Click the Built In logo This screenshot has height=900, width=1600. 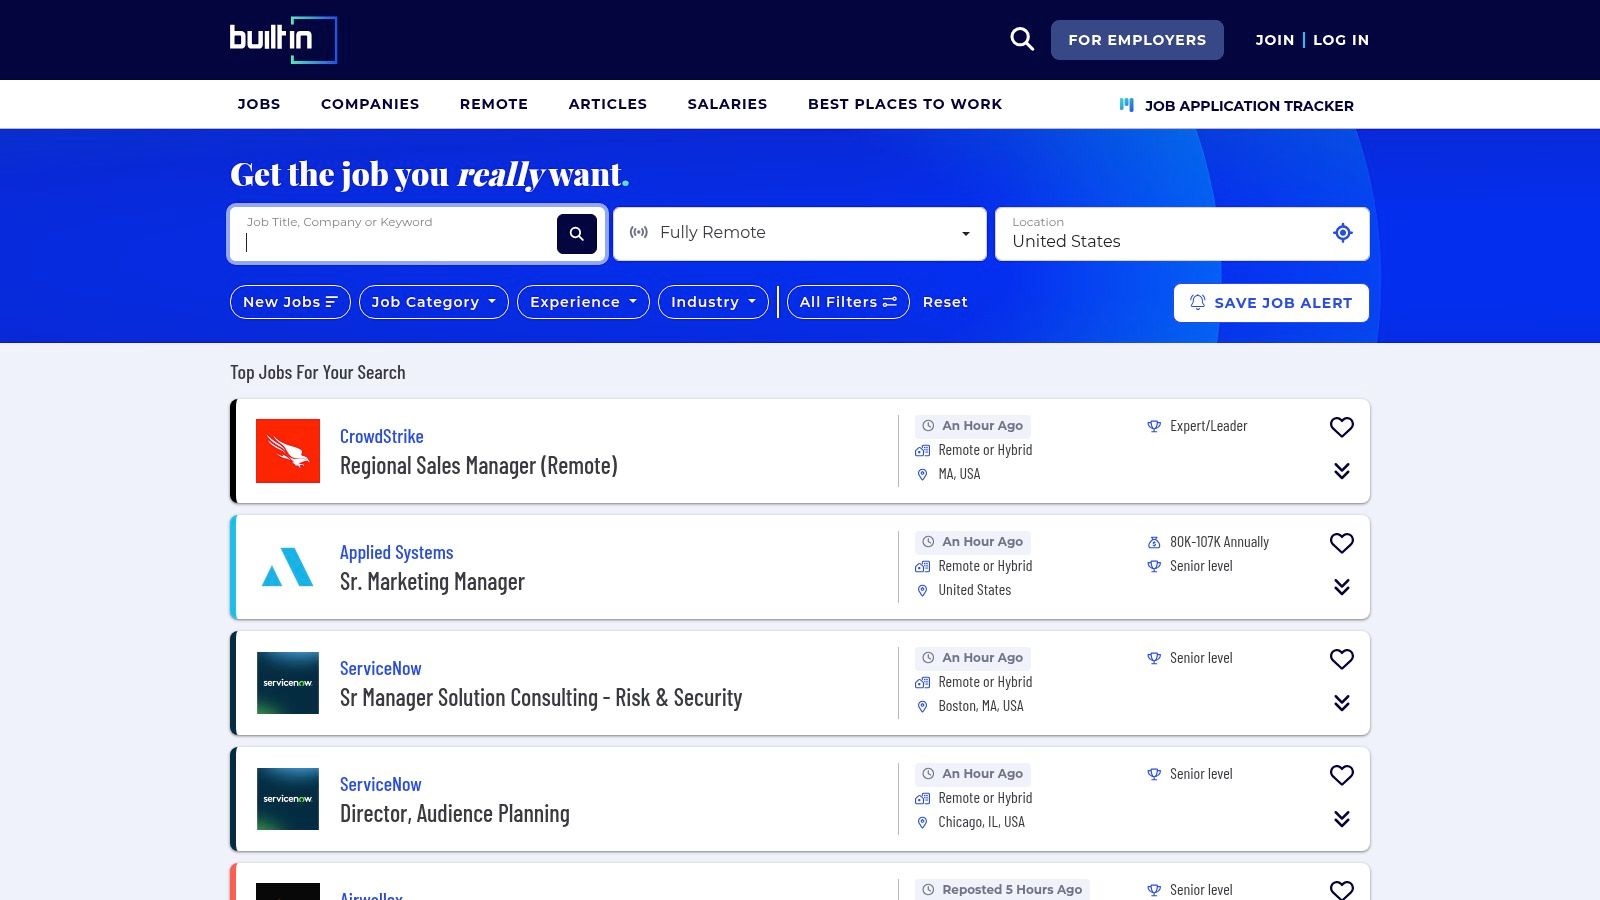[x=283, y=40]
